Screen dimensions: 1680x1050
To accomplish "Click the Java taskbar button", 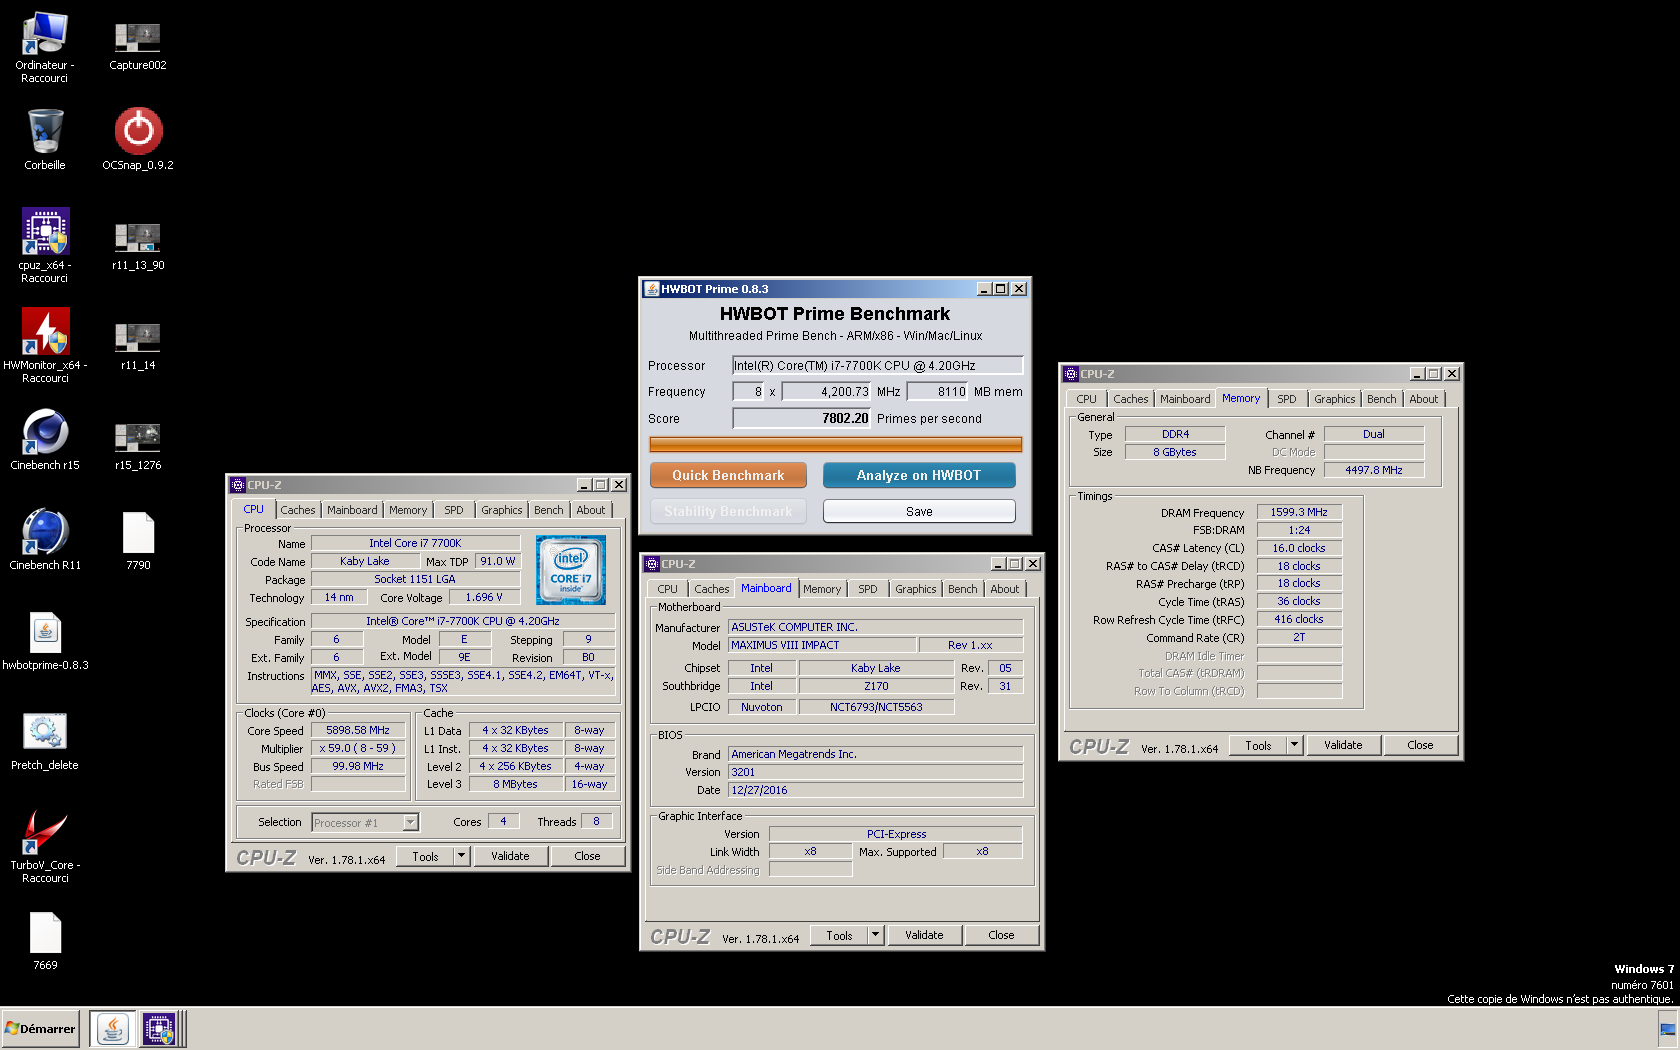I will click(113, 1029).
